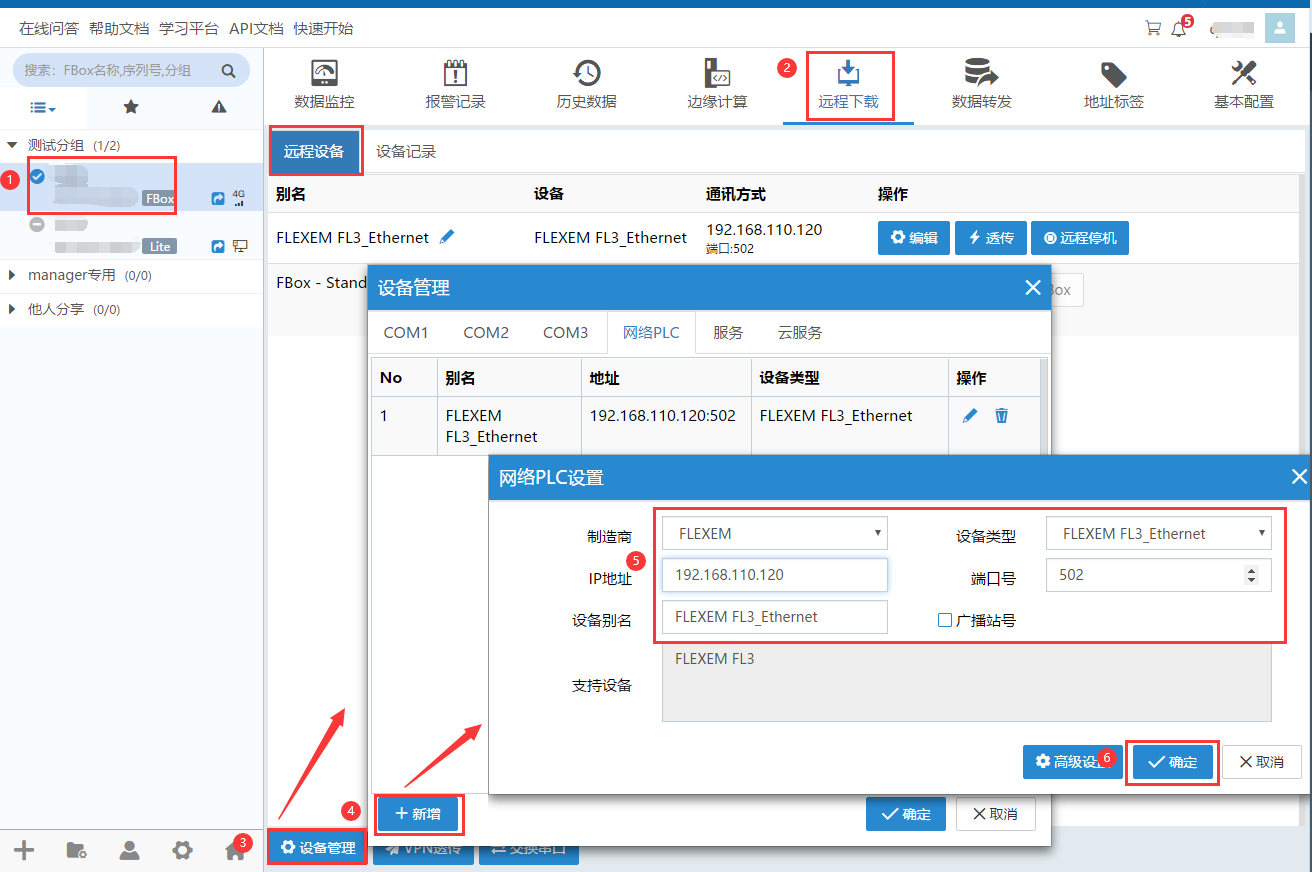The height and width of the screenshot is (872, 1312).
Task: Switch to the COM2 tab
Action: click(x=486, y=332)
